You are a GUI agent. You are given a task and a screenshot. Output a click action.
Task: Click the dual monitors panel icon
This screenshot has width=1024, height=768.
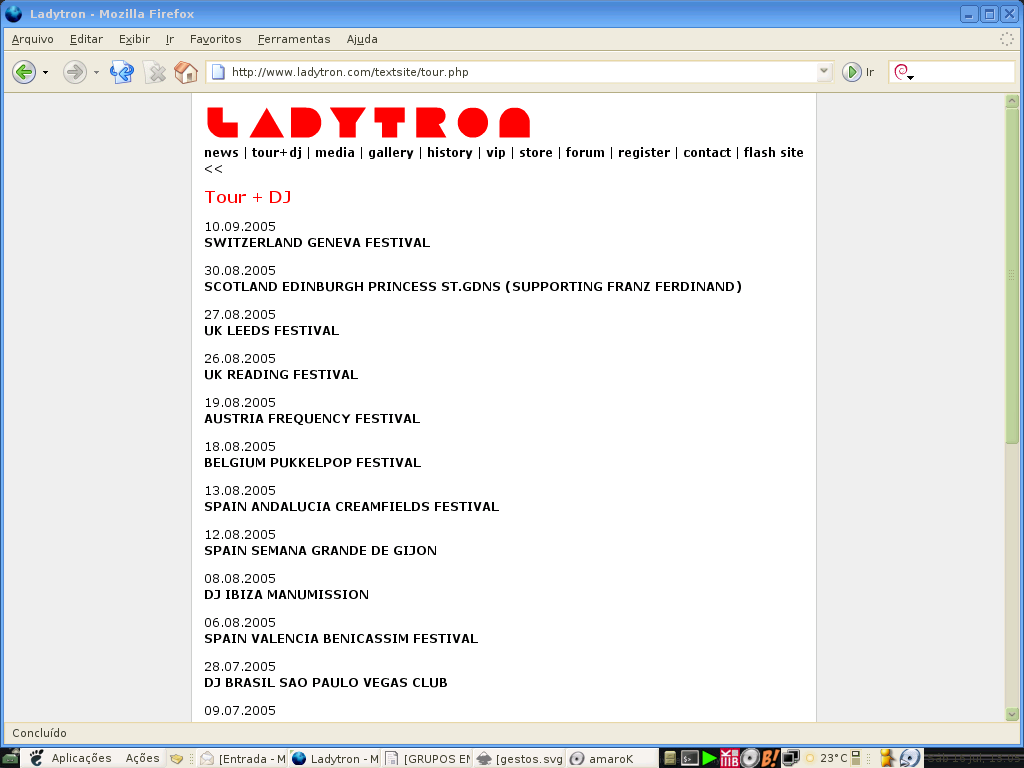pyautogui.click(x=790, y=758)
